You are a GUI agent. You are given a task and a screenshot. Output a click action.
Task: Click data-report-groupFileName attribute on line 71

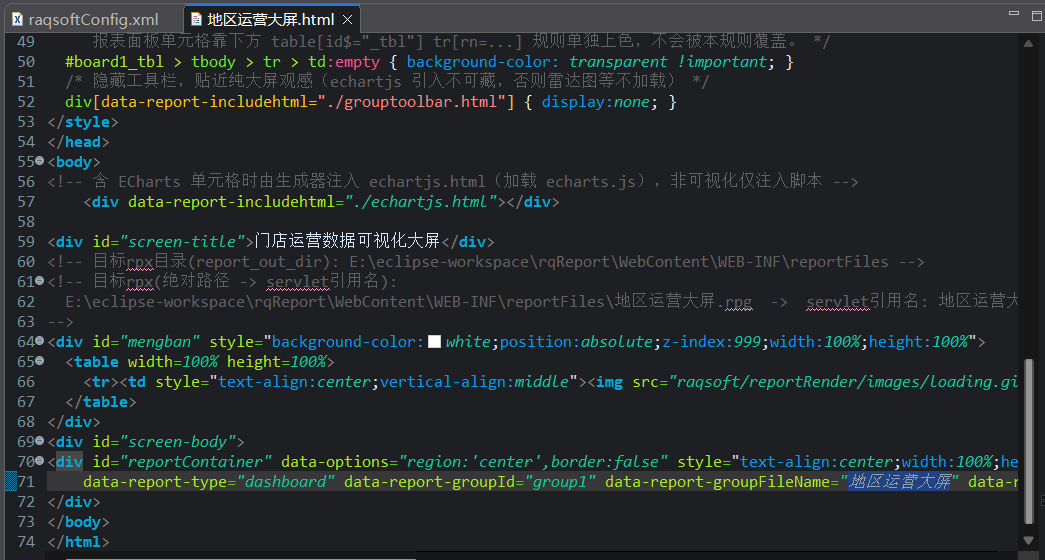pyautogui.click(x=717, y=482)
